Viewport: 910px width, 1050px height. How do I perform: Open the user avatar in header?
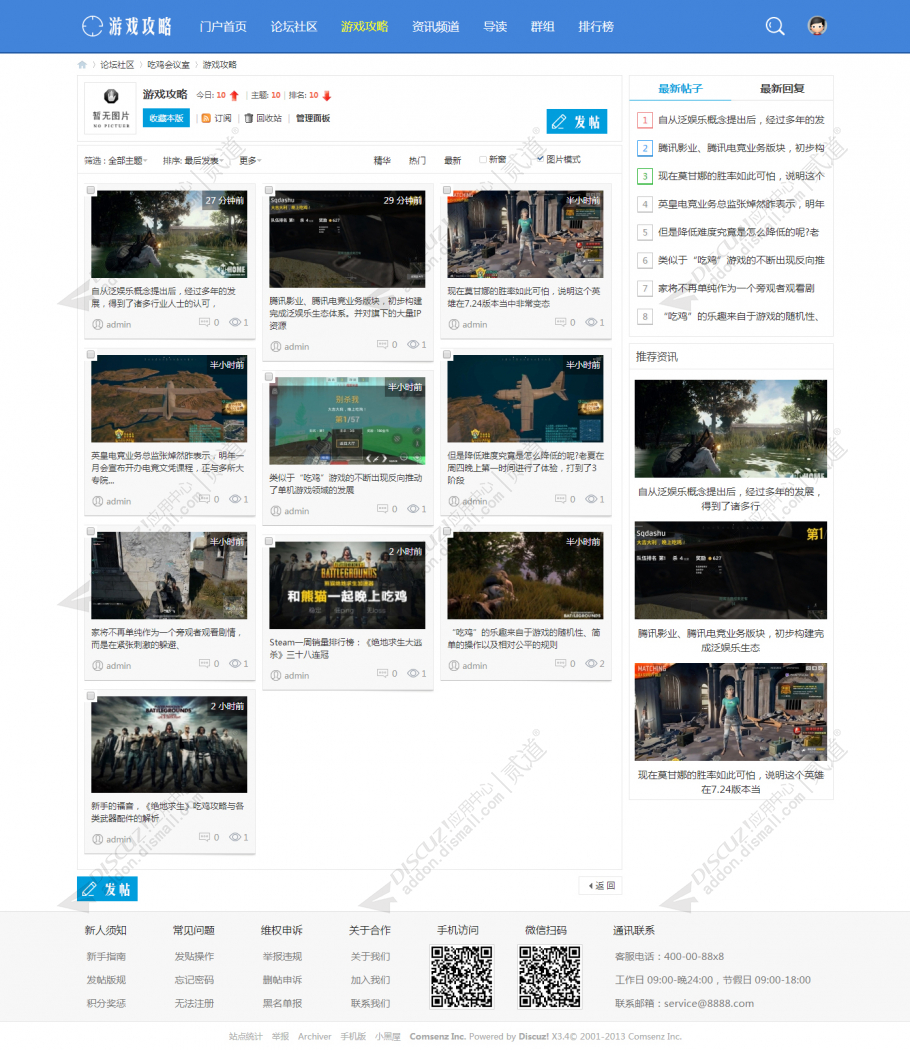point(817,25)
